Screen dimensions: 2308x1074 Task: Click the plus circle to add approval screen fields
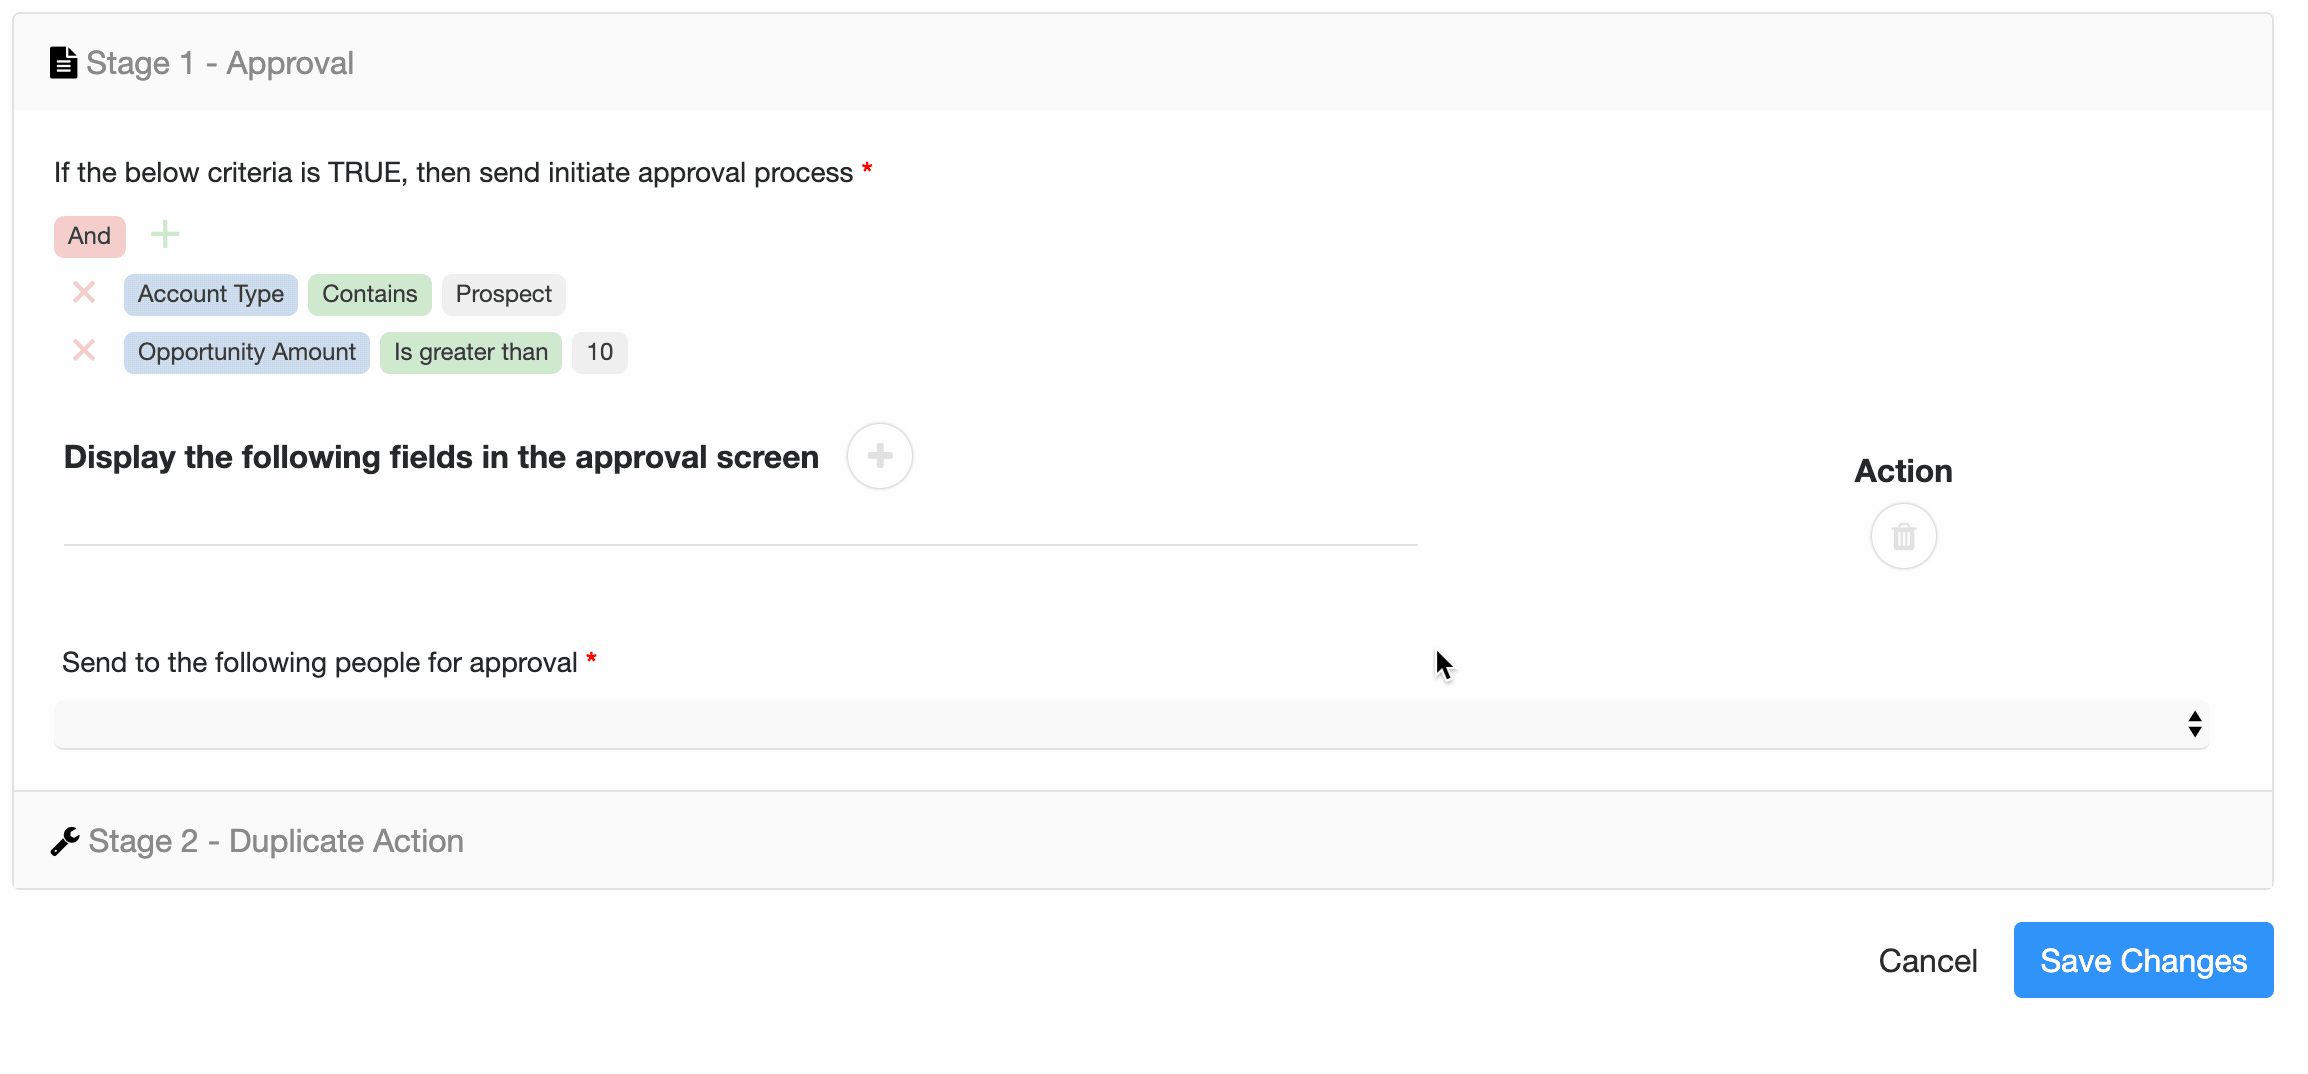coord(879,456)
